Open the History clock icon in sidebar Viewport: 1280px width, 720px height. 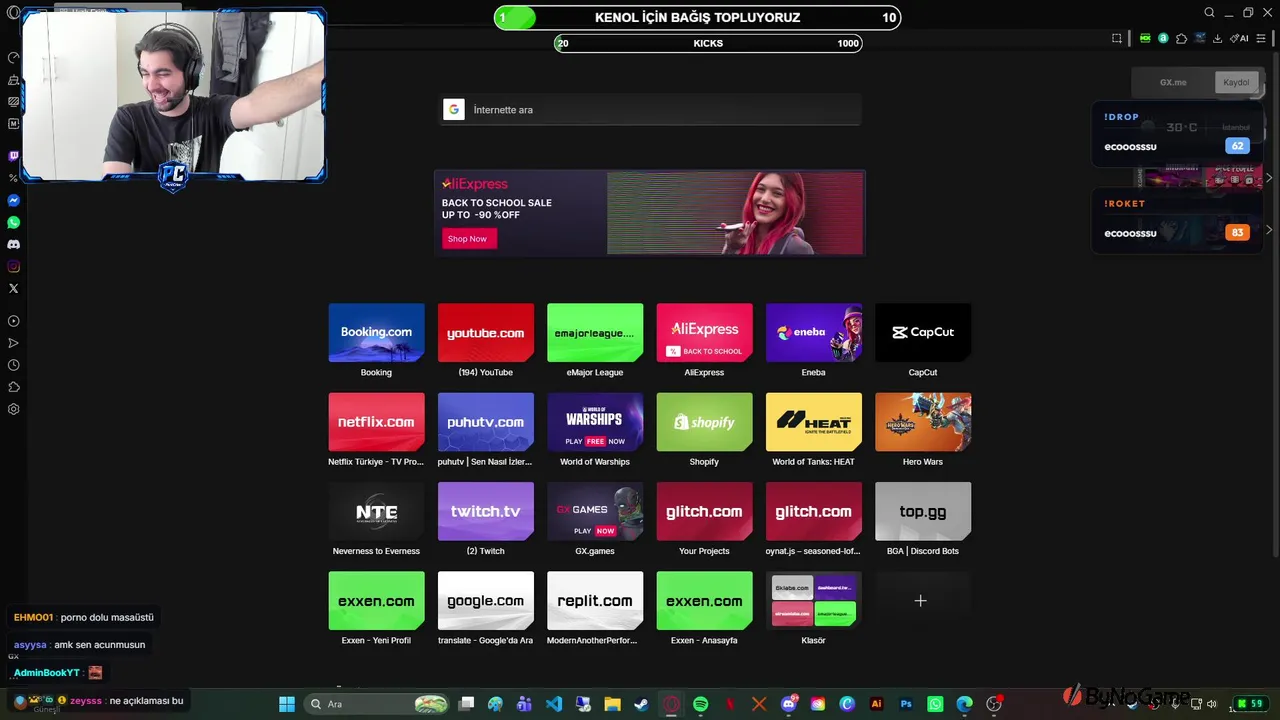tap(13, 365)
